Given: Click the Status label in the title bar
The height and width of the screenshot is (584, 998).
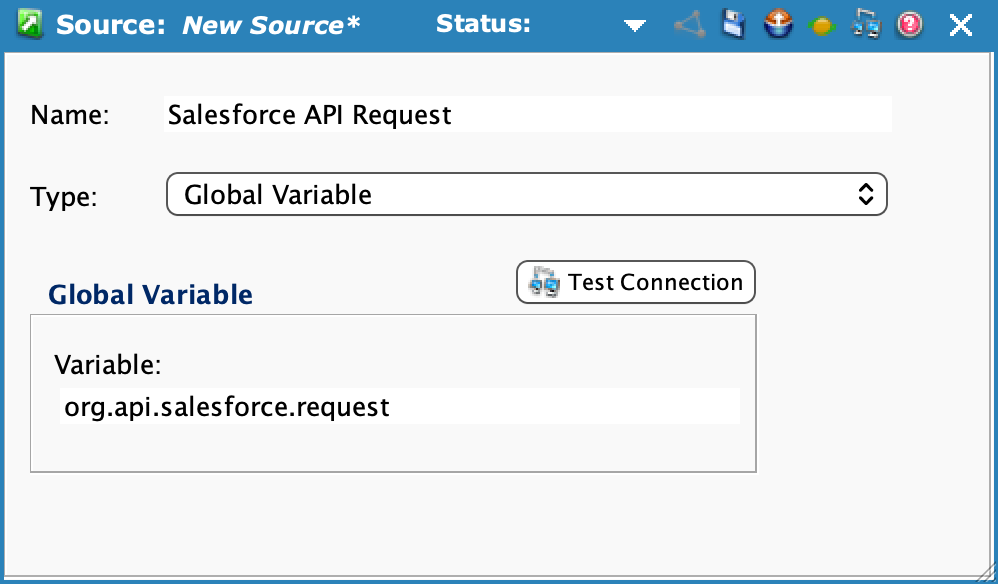Looking at the screenshot, I should (483, 24).
